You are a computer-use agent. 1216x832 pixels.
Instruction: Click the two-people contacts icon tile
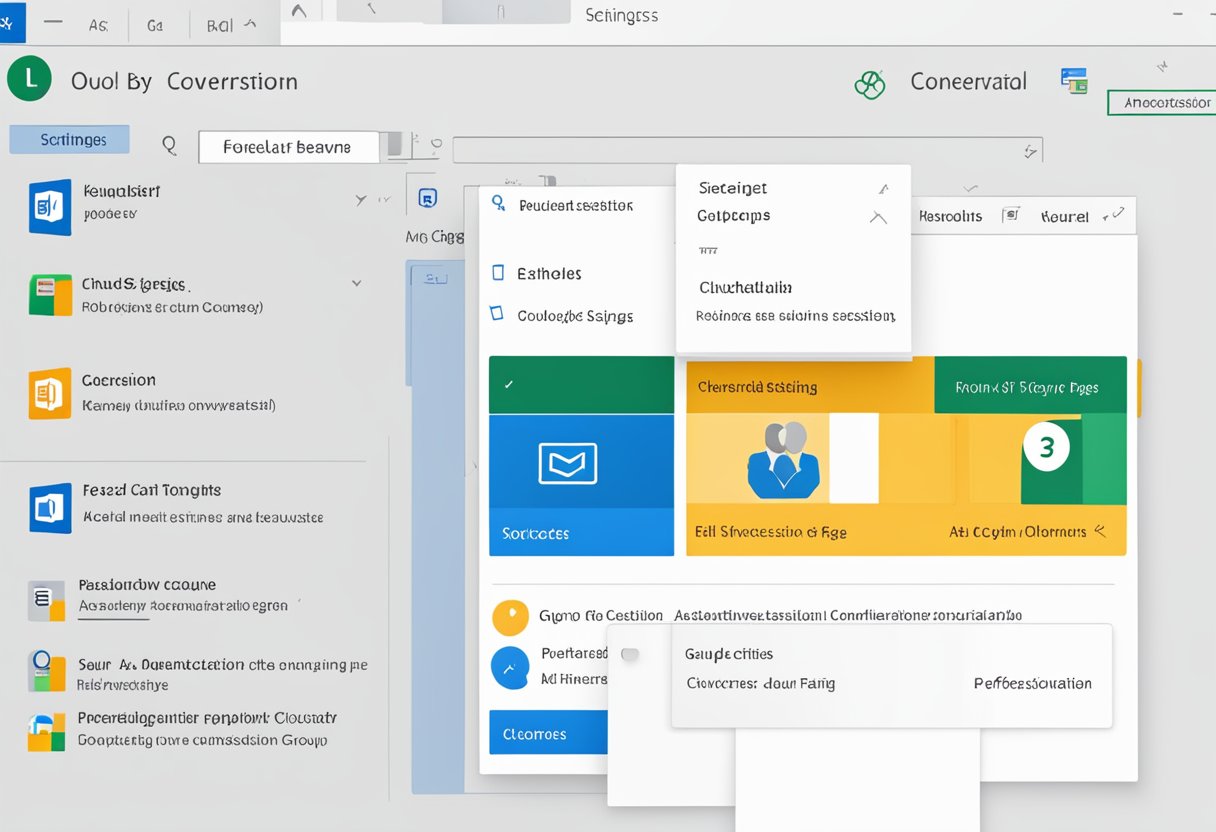(783, 460)
